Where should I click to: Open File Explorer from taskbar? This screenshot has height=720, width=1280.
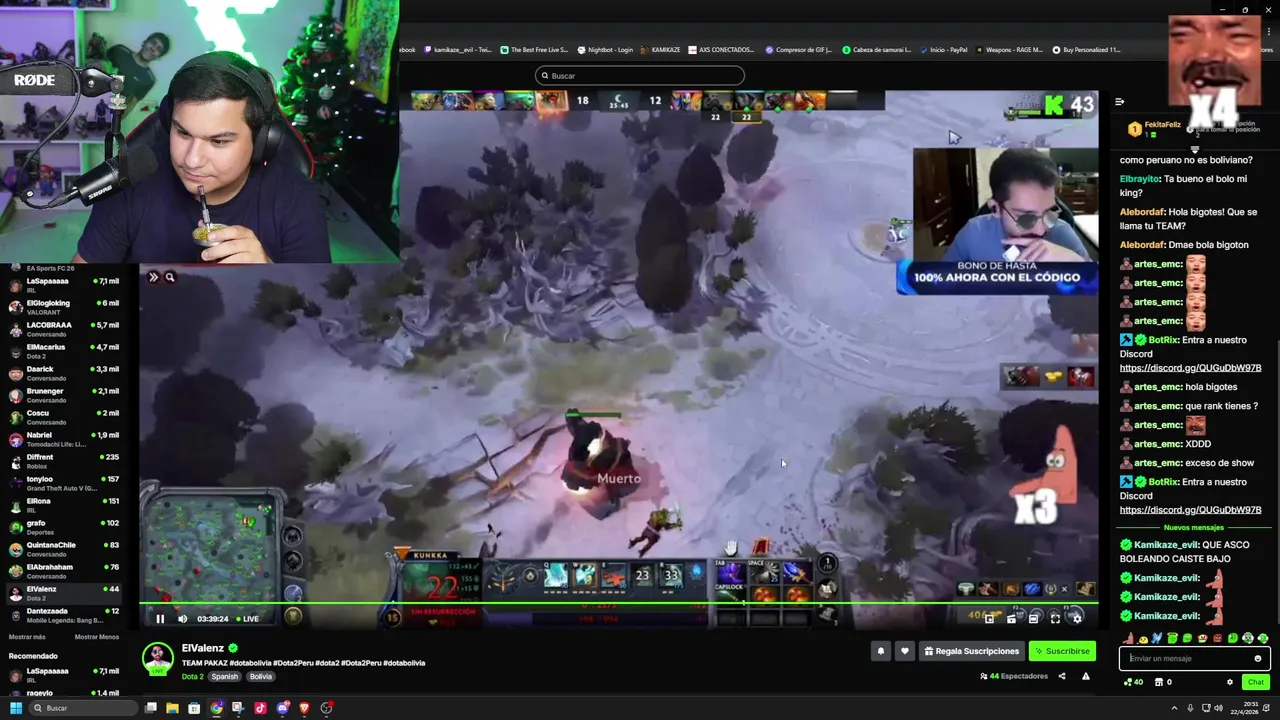pyautogui.click(x=173, y=708)
